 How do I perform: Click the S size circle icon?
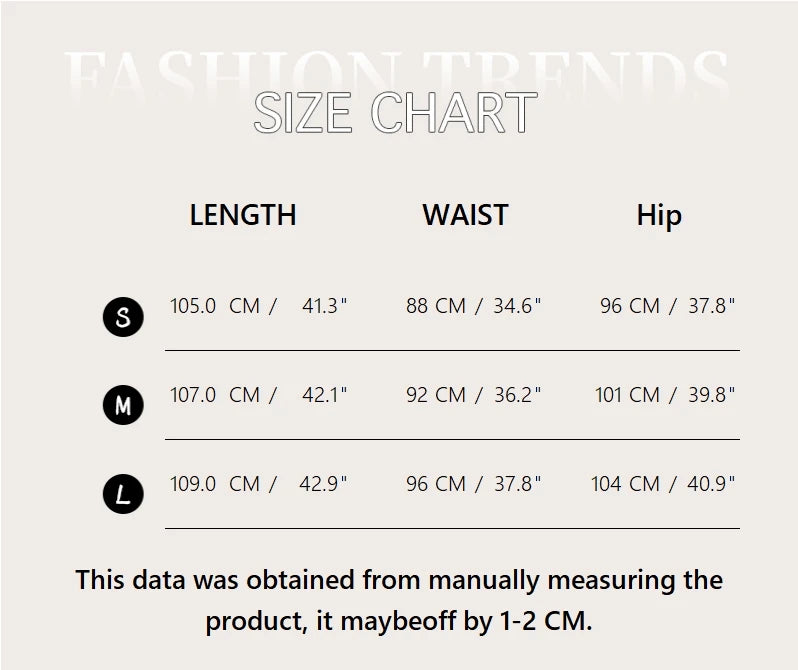tap(123, 317)
